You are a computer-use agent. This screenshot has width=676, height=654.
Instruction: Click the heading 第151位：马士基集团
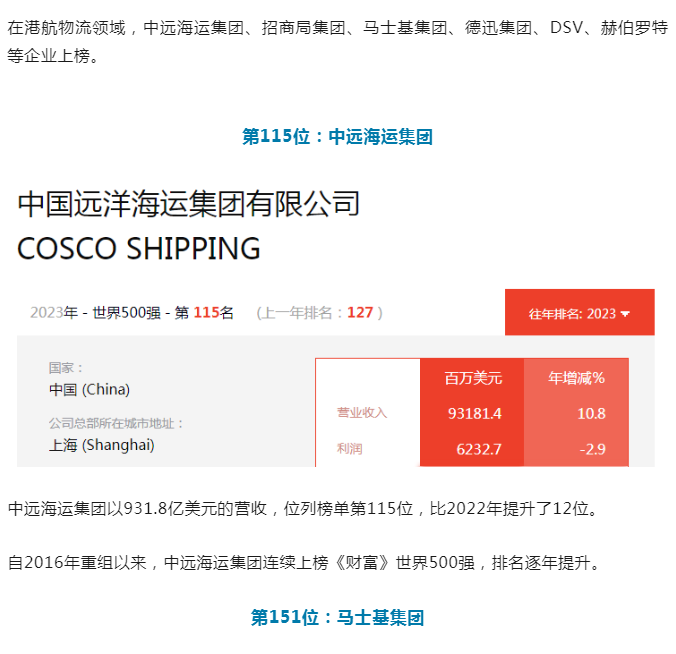click(x=338, y=617)
